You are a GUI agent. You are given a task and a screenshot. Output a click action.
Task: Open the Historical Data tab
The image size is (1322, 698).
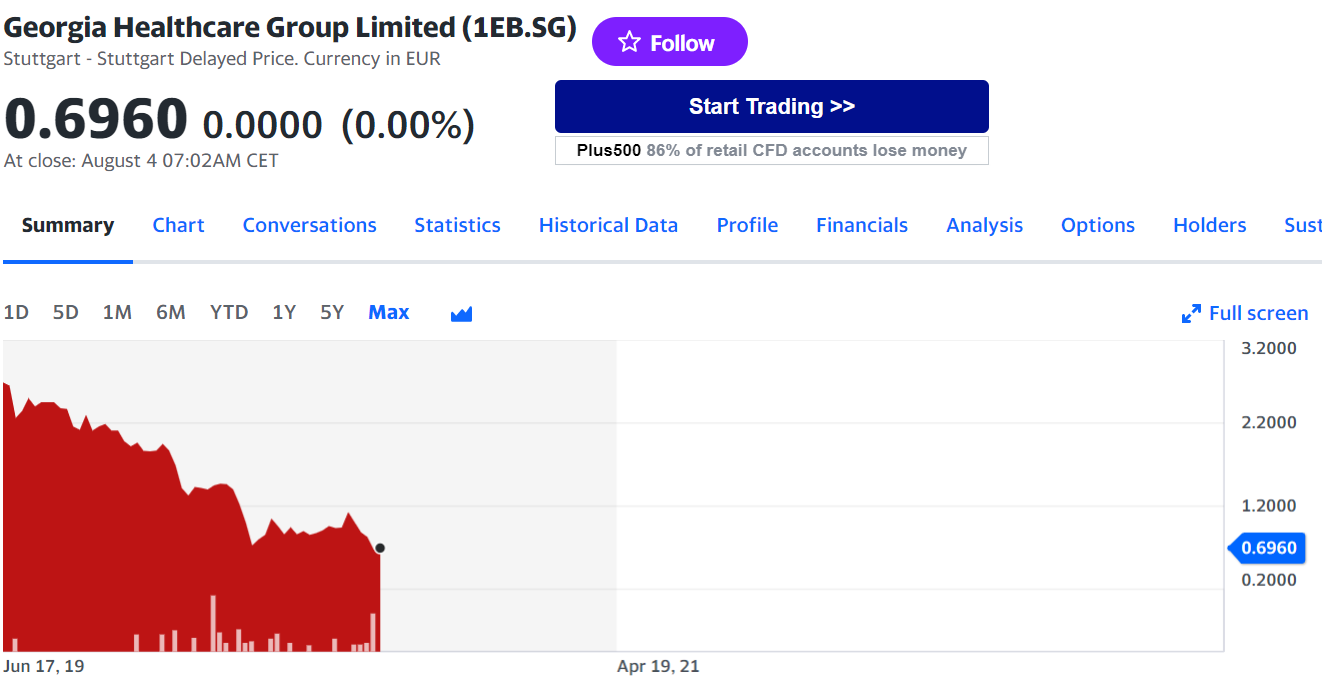(608, 225)
